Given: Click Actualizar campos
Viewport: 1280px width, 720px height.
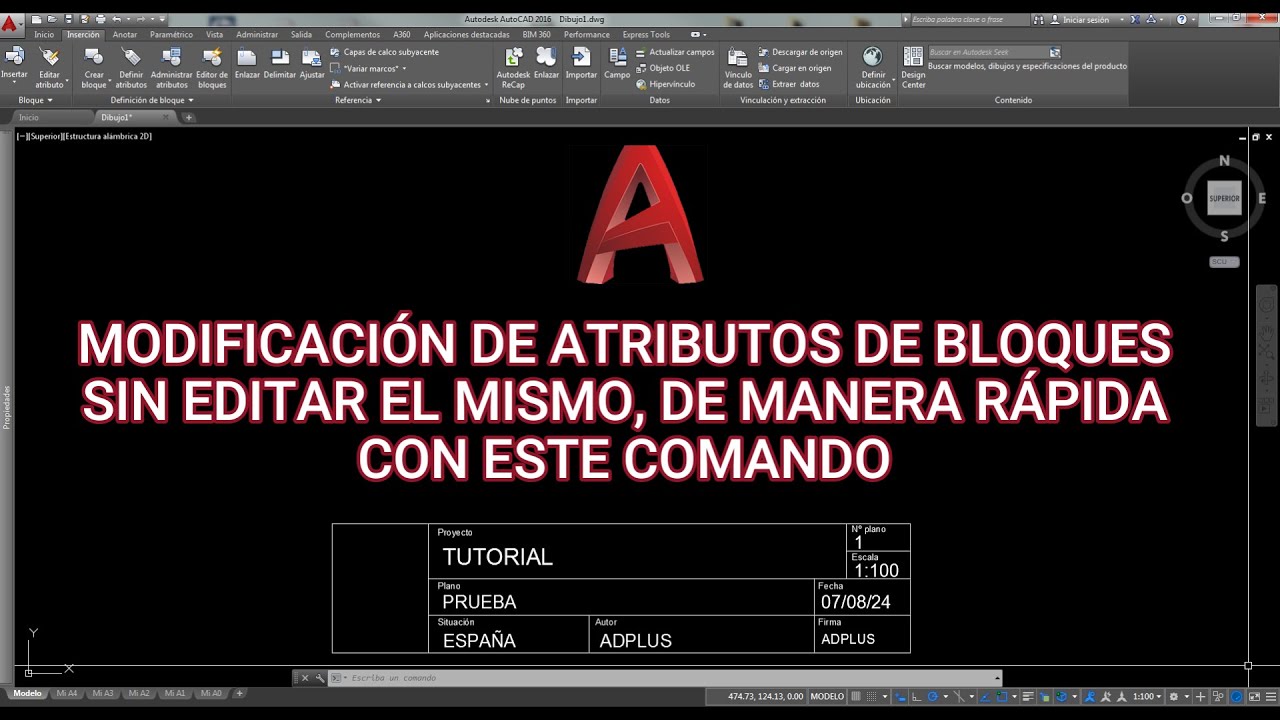Looking at the screenshot, I should (675, 52).
